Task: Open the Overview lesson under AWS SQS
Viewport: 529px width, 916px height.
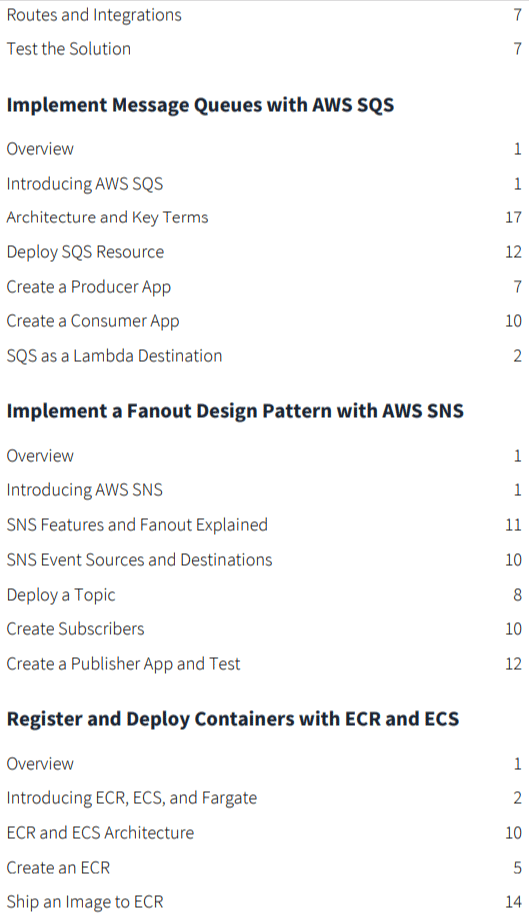Action: point(40,149)
